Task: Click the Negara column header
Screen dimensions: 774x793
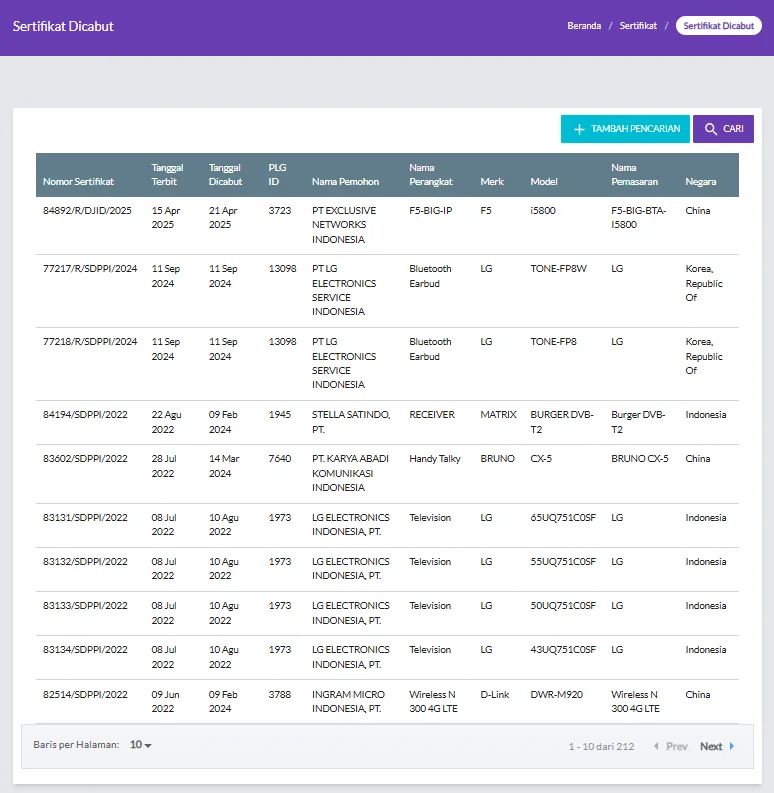Action: tap(700, 182)
